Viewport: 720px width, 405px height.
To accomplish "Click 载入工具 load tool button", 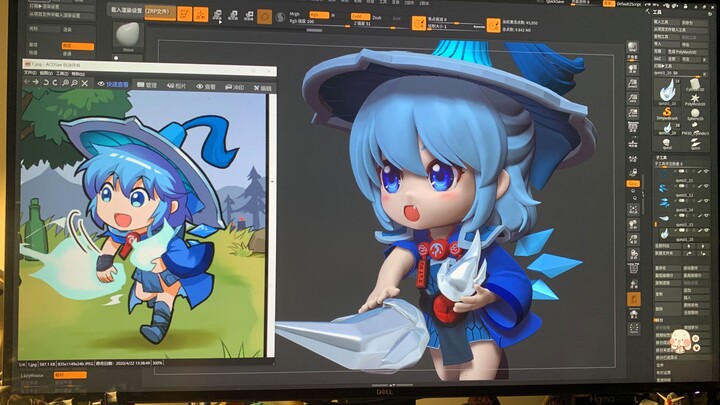I will [667, 22].
